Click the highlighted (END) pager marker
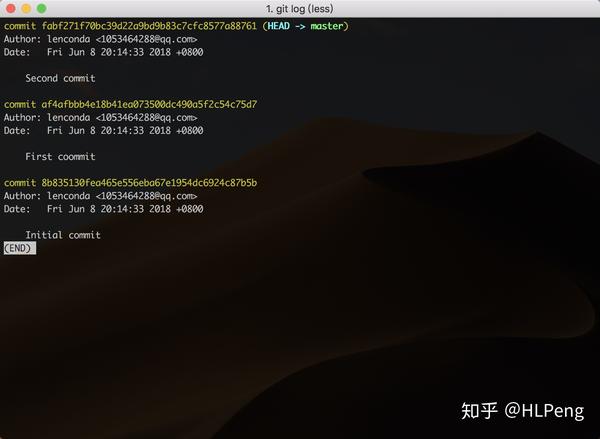This screenshot has width=600, height=439. [20, 248]
